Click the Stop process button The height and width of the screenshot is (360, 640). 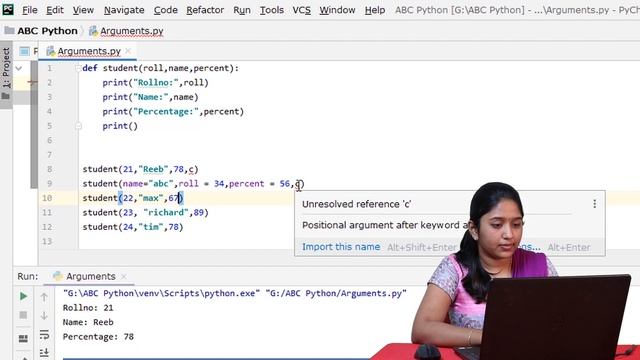tap(23, 315)
